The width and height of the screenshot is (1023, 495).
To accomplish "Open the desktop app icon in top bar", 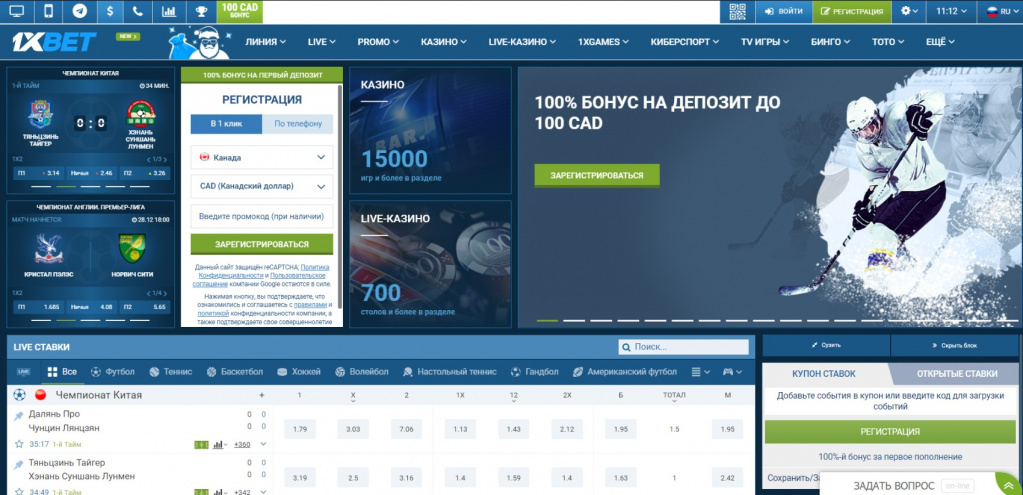I will point(16,11).
